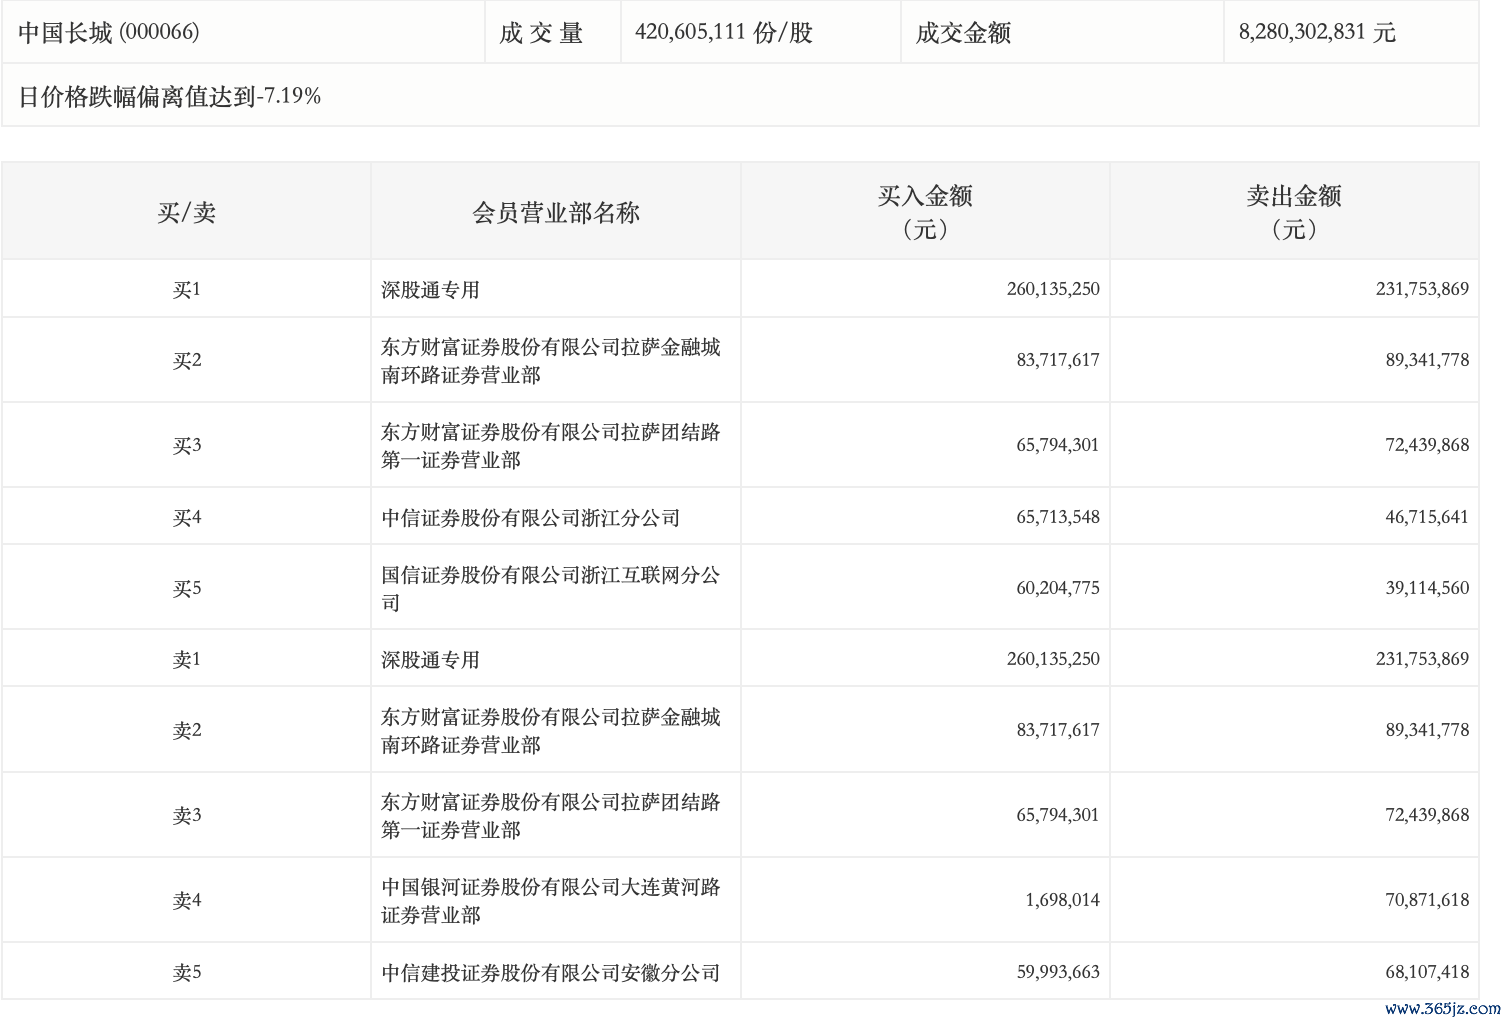The image size is (1508, 1024).
Task: Click 东方财富证券拉萨团结路第一 name in 卖3 row
Action: coord(551,816)
